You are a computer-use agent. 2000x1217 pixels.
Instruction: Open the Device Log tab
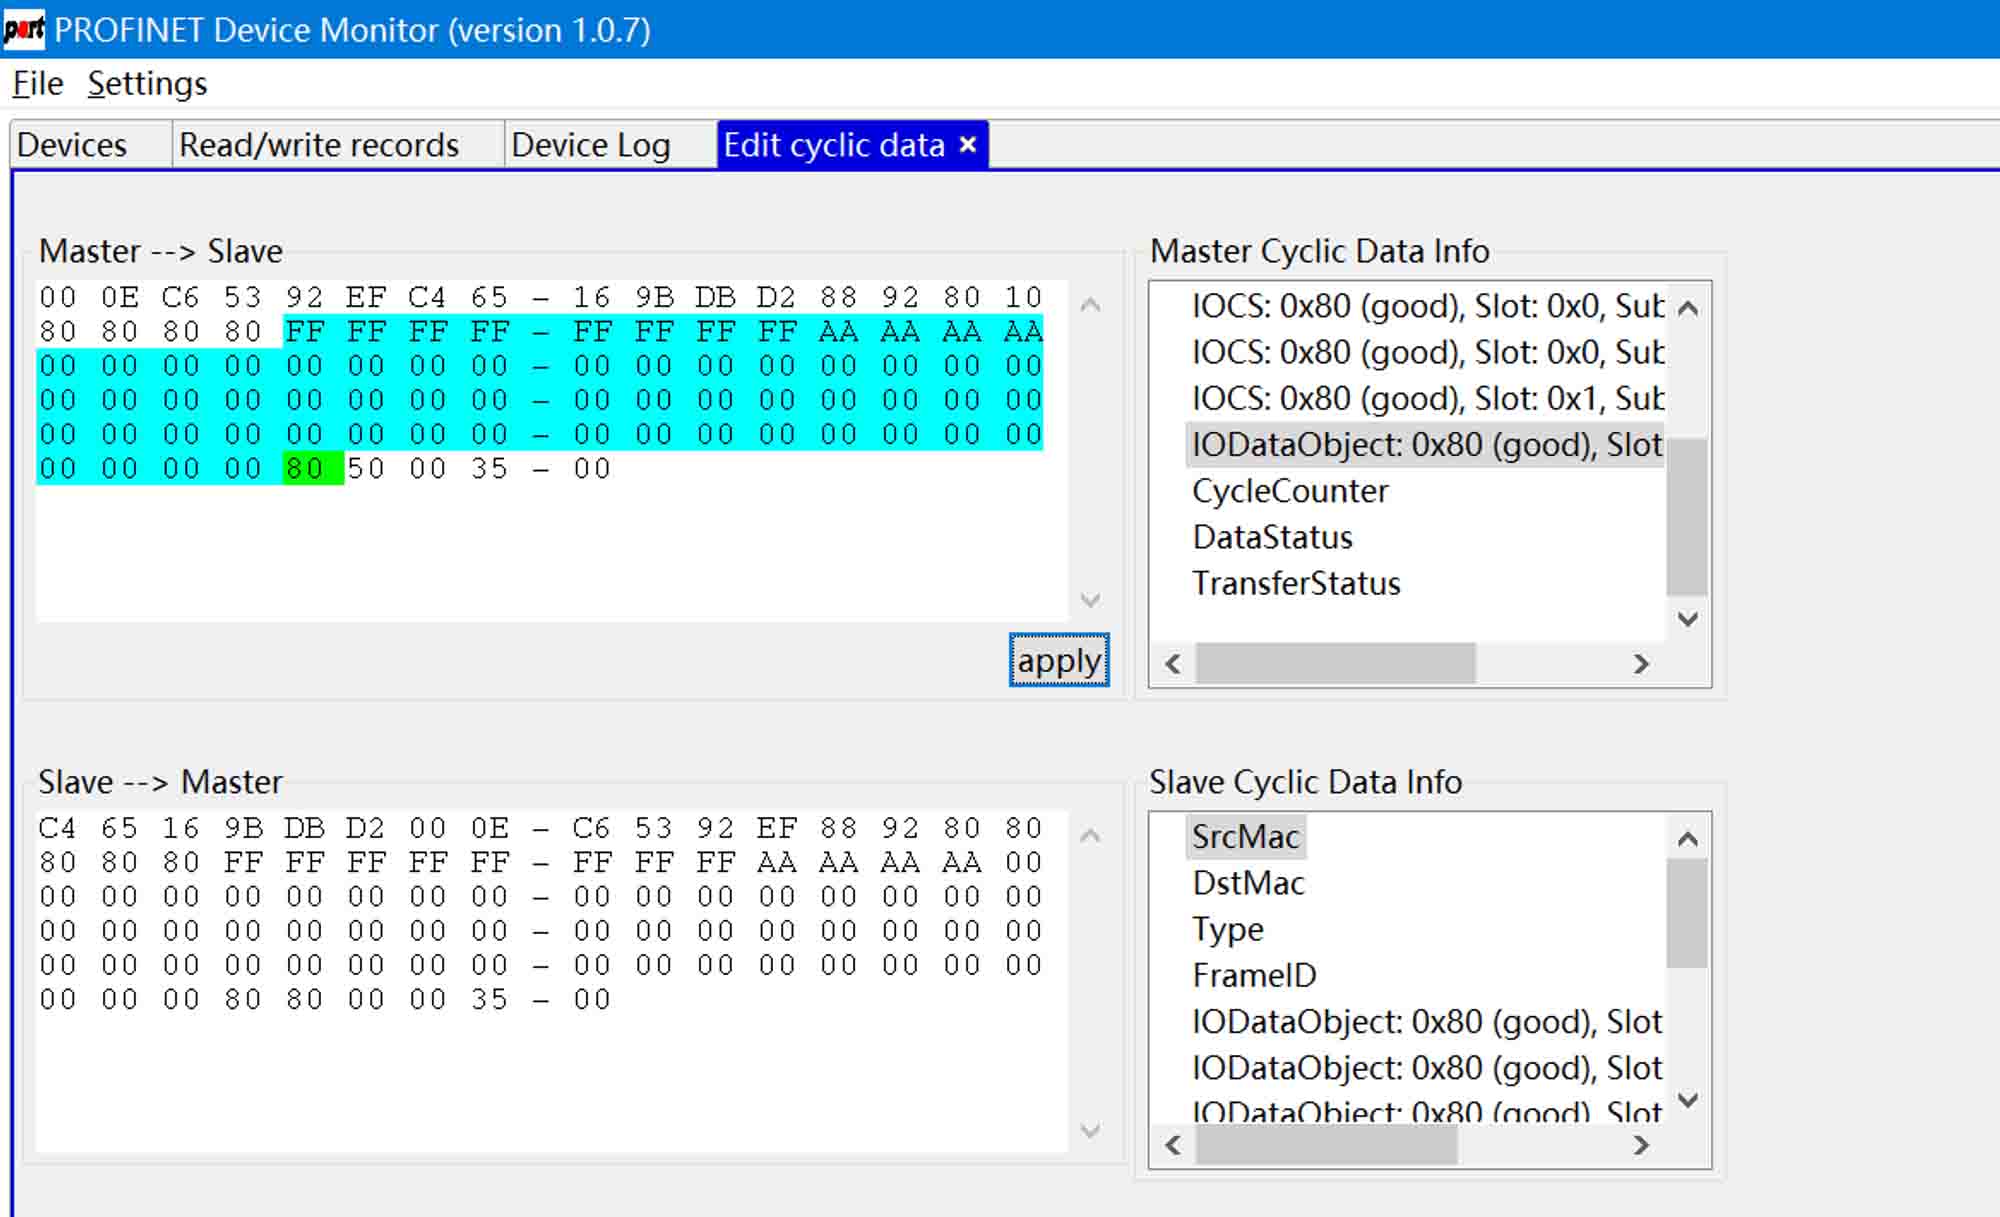pyautogui.click(x=590, y=146)
